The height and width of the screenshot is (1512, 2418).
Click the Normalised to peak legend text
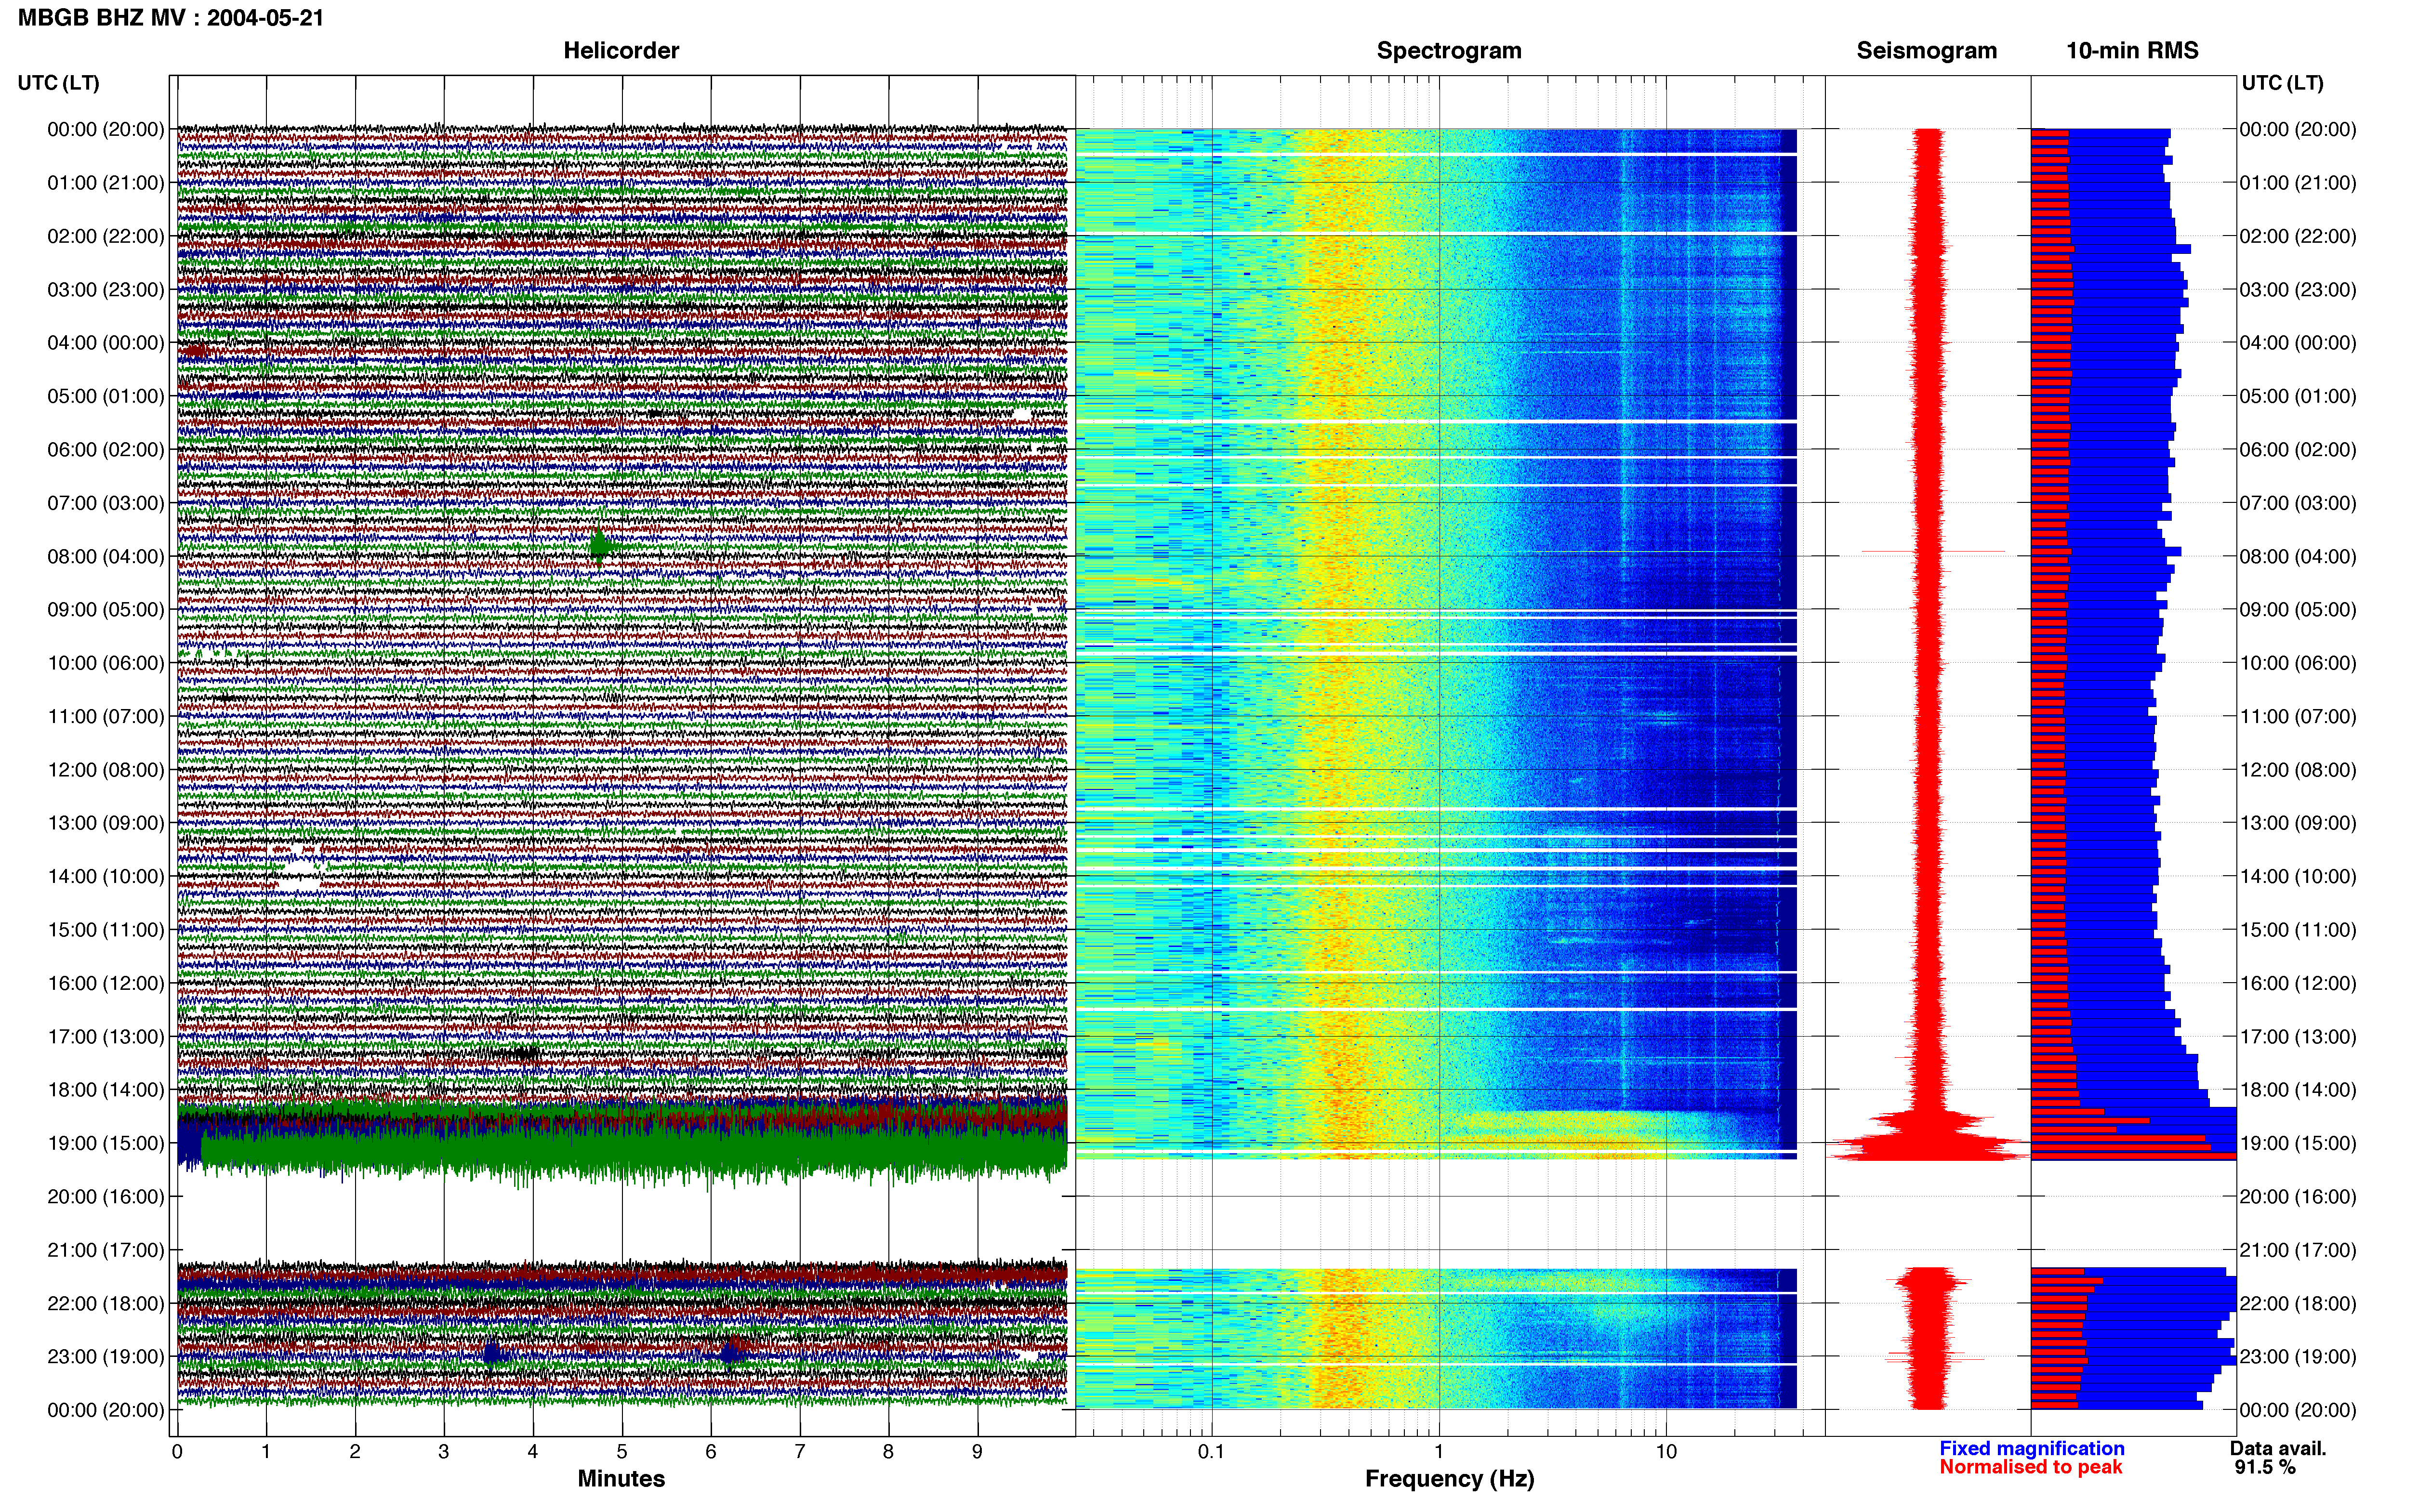(x=2030, y=1467)
